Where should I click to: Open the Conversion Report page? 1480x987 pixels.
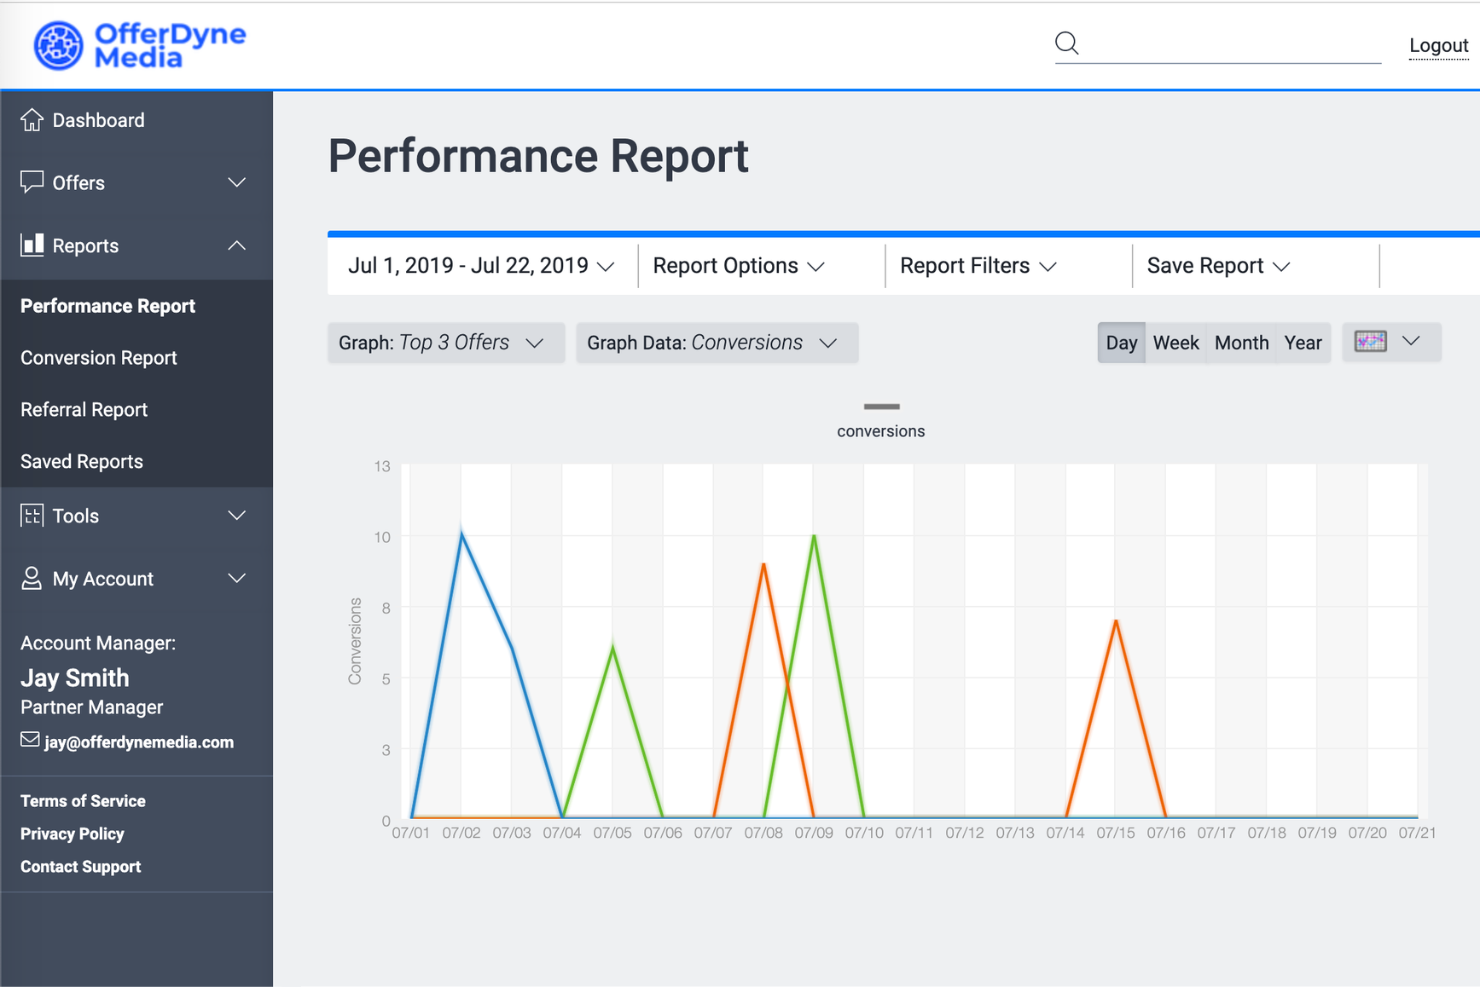click(98, 357)
